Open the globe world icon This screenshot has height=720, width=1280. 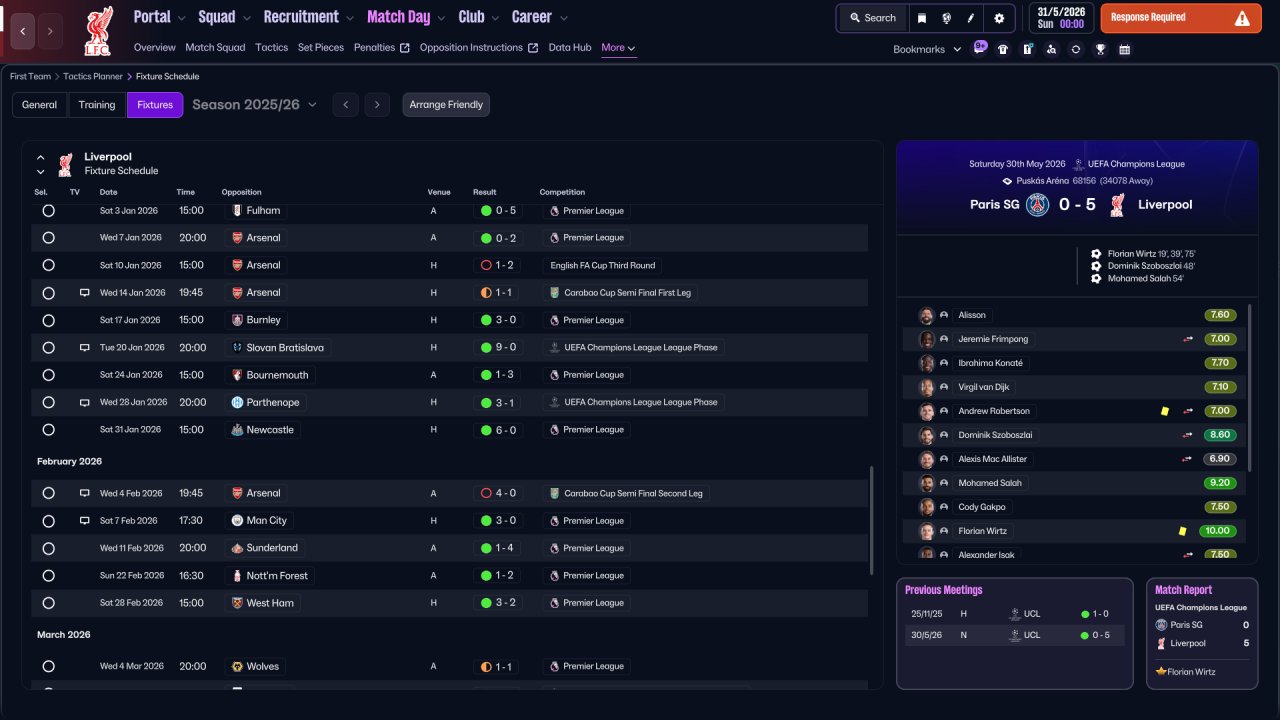[946, 18]
